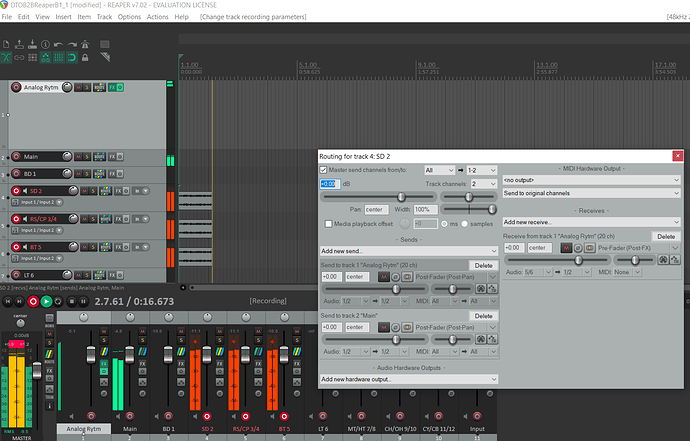The width and height of the screenshot is (690, 441).
Task: Toggle snap toolbar icon
Action: point(72,58)
